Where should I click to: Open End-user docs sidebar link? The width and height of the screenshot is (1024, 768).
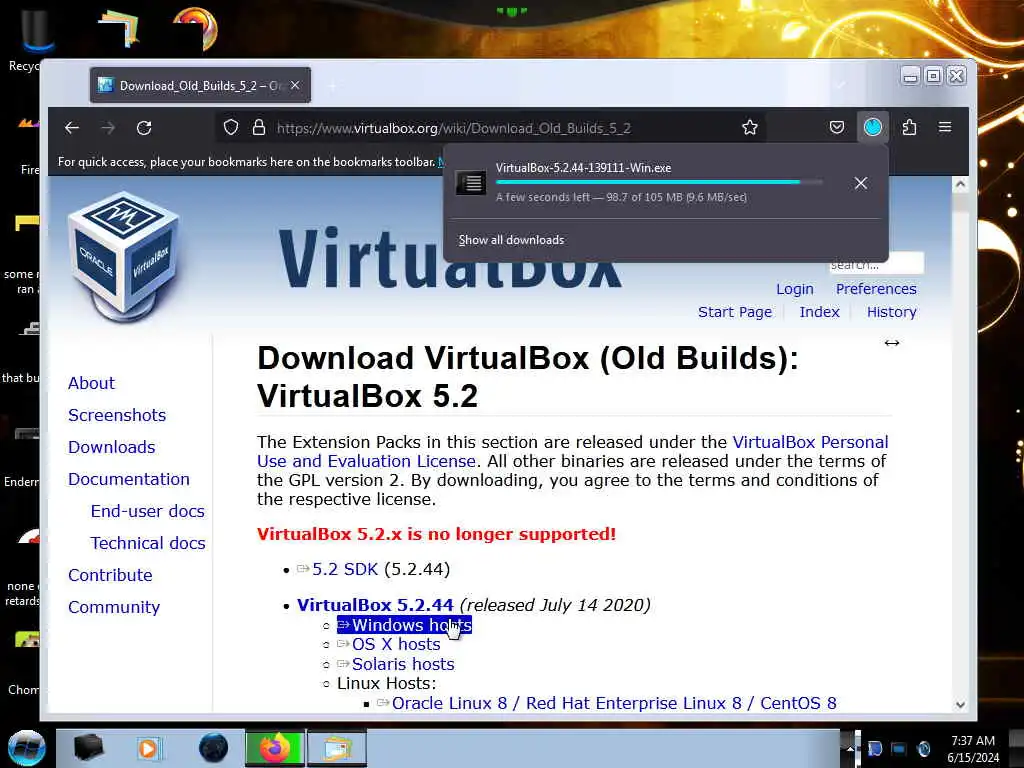click(x=148, y=511)
